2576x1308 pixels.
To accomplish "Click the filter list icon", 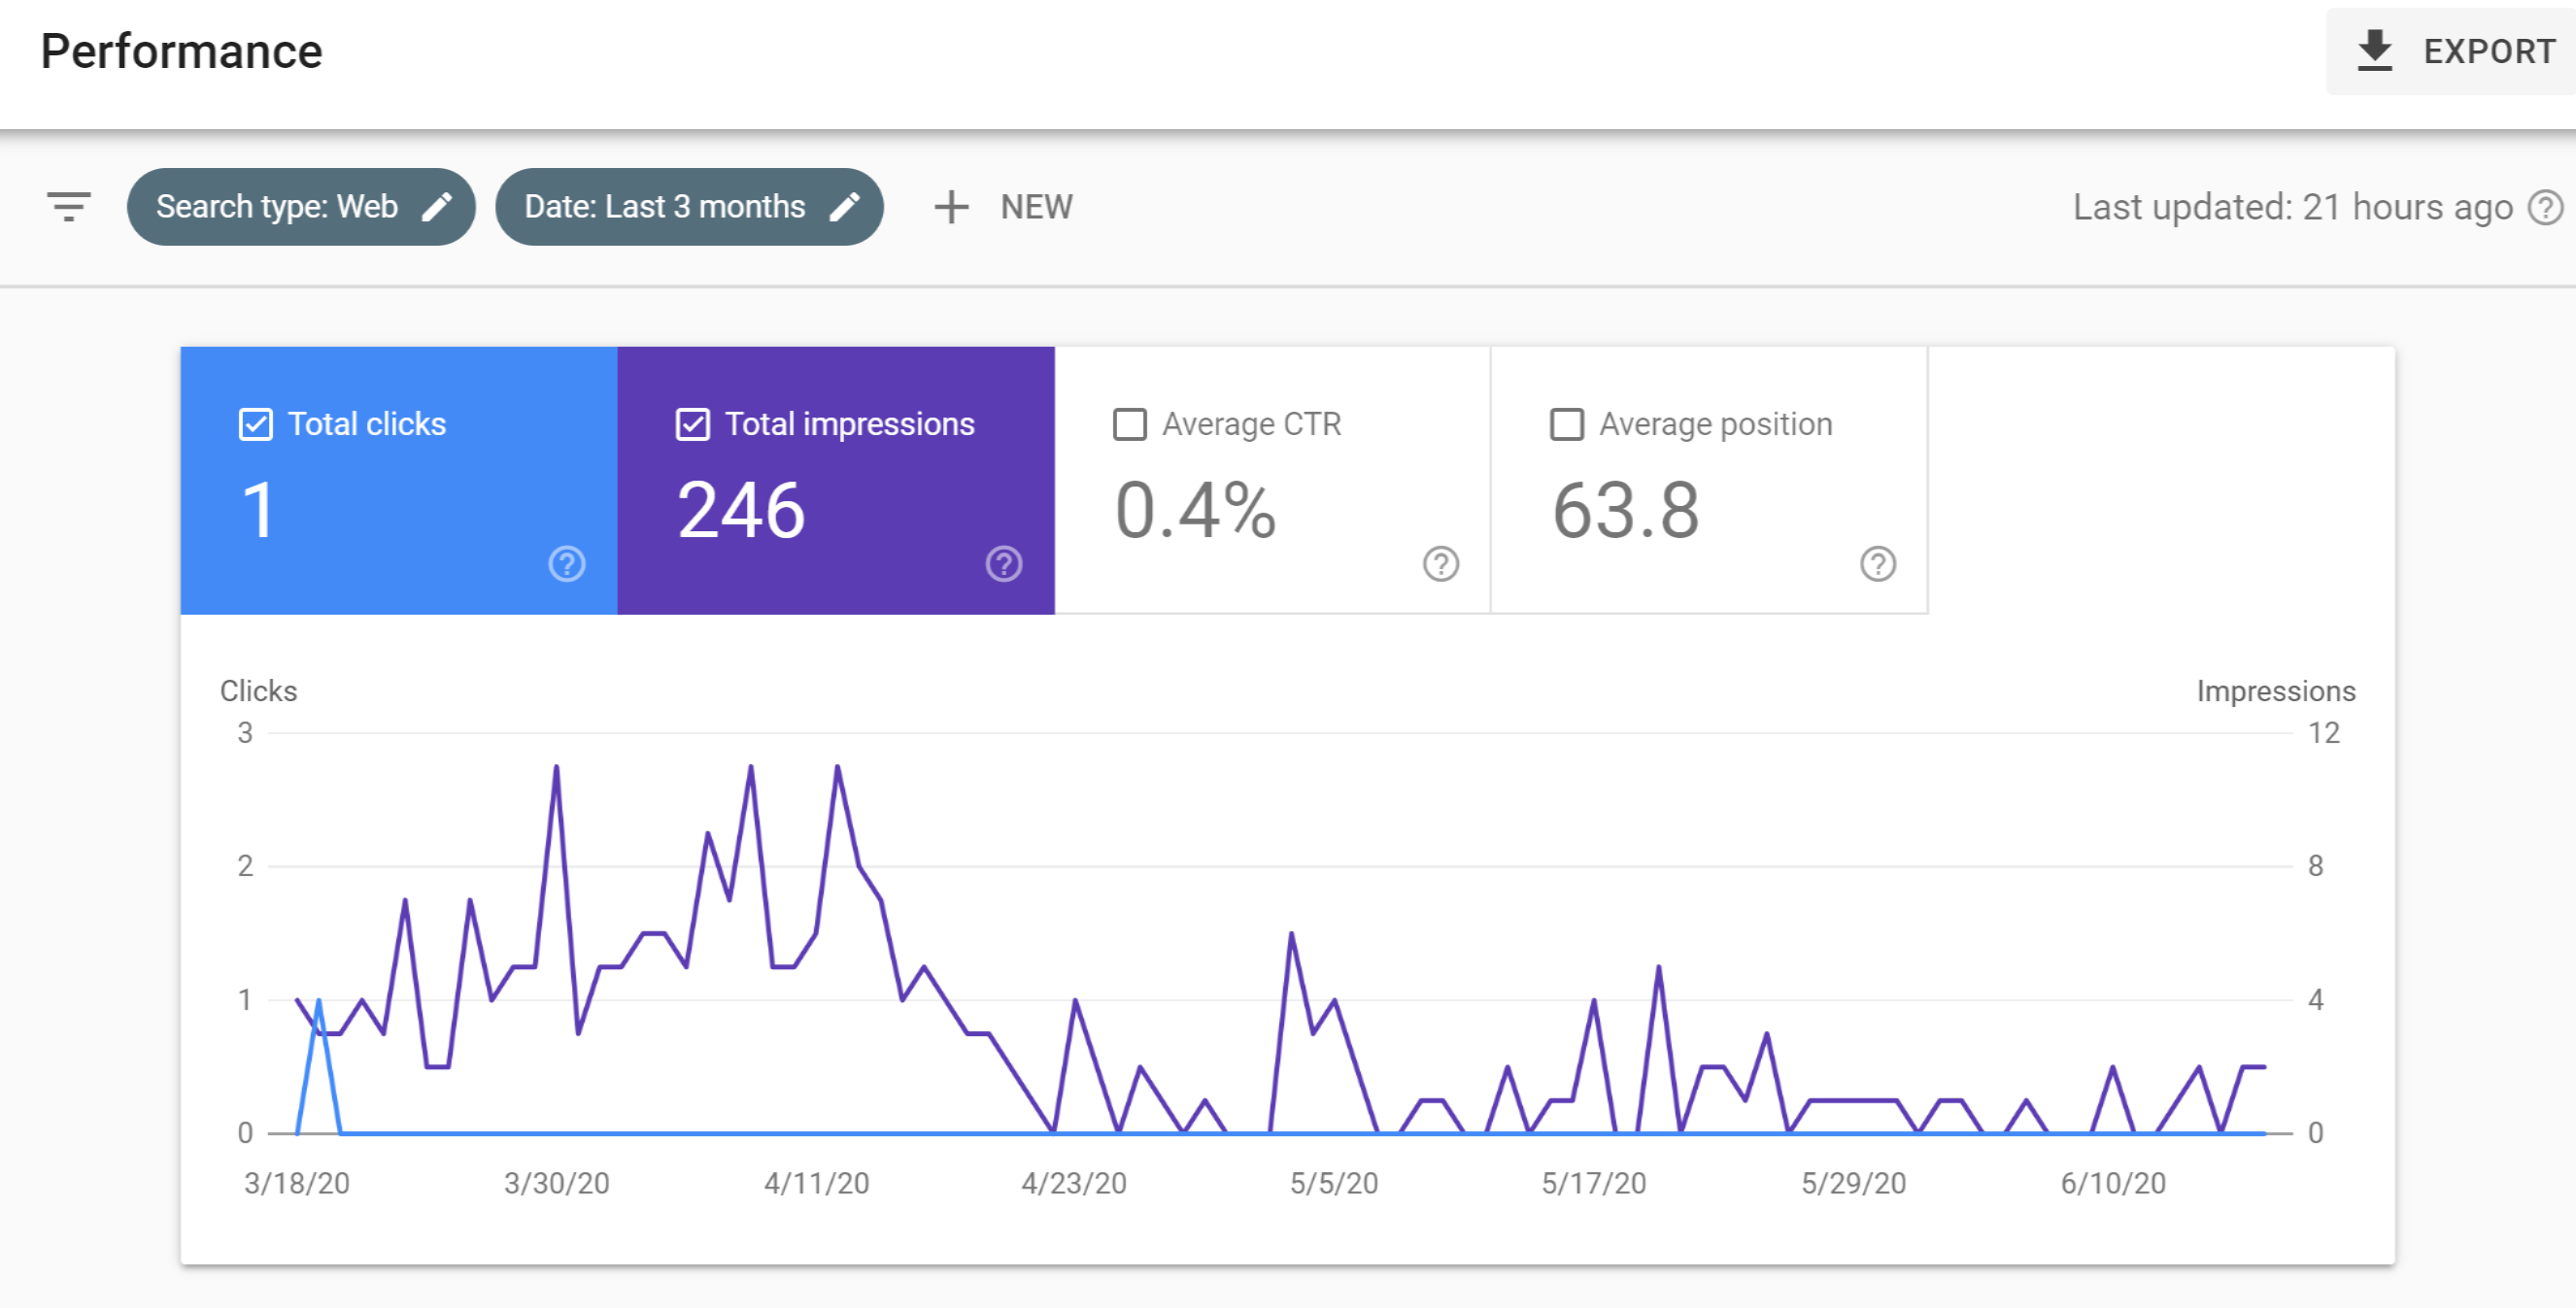I will pos(69,207).
